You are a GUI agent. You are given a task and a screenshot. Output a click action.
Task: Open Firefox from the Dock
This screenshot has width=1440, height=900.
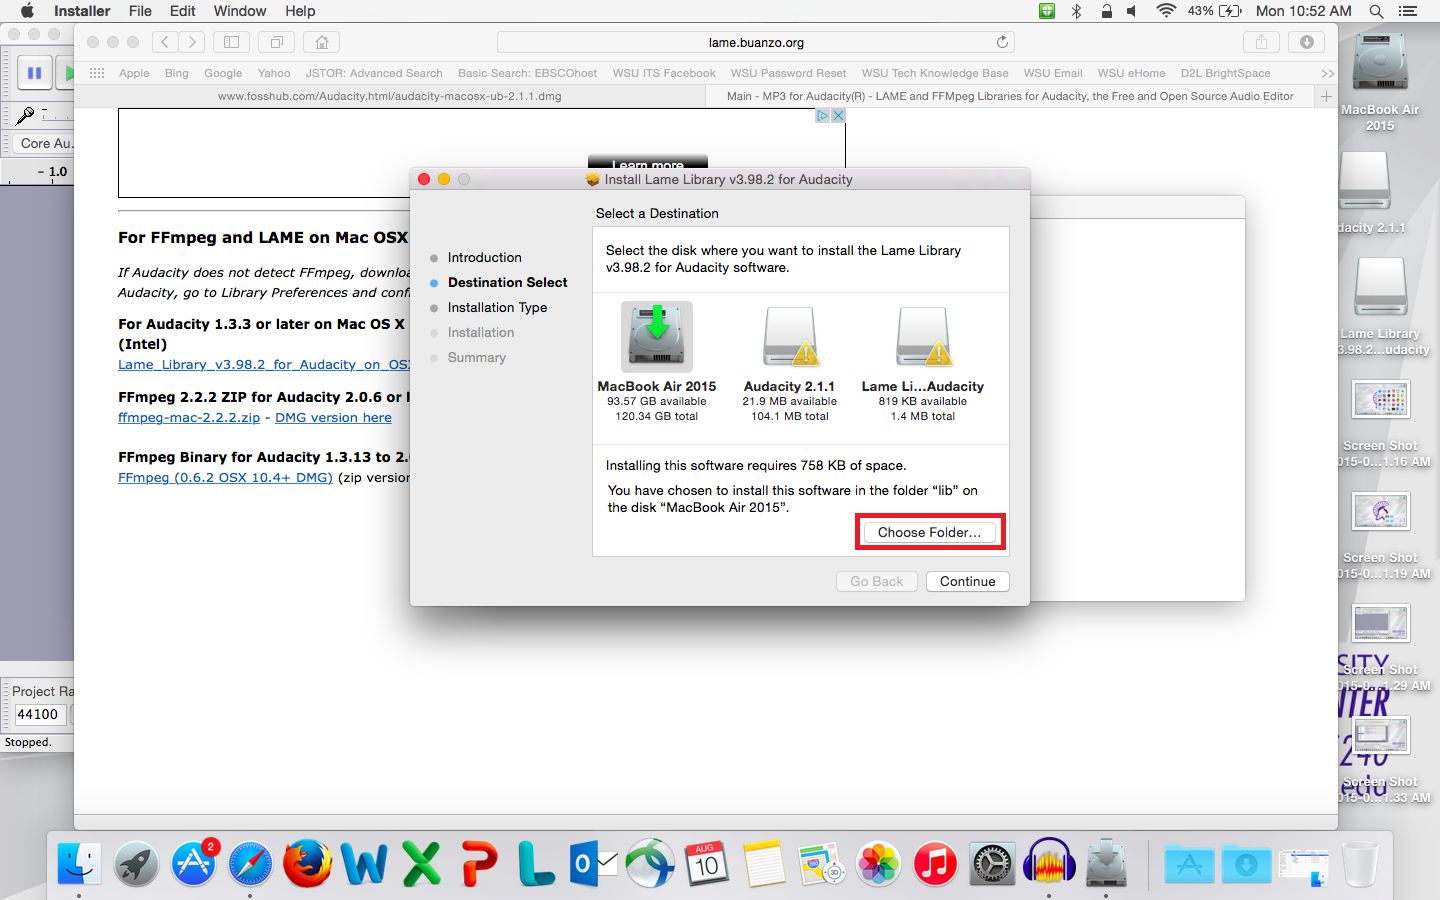pyautogui.click(x=307, y=863)
